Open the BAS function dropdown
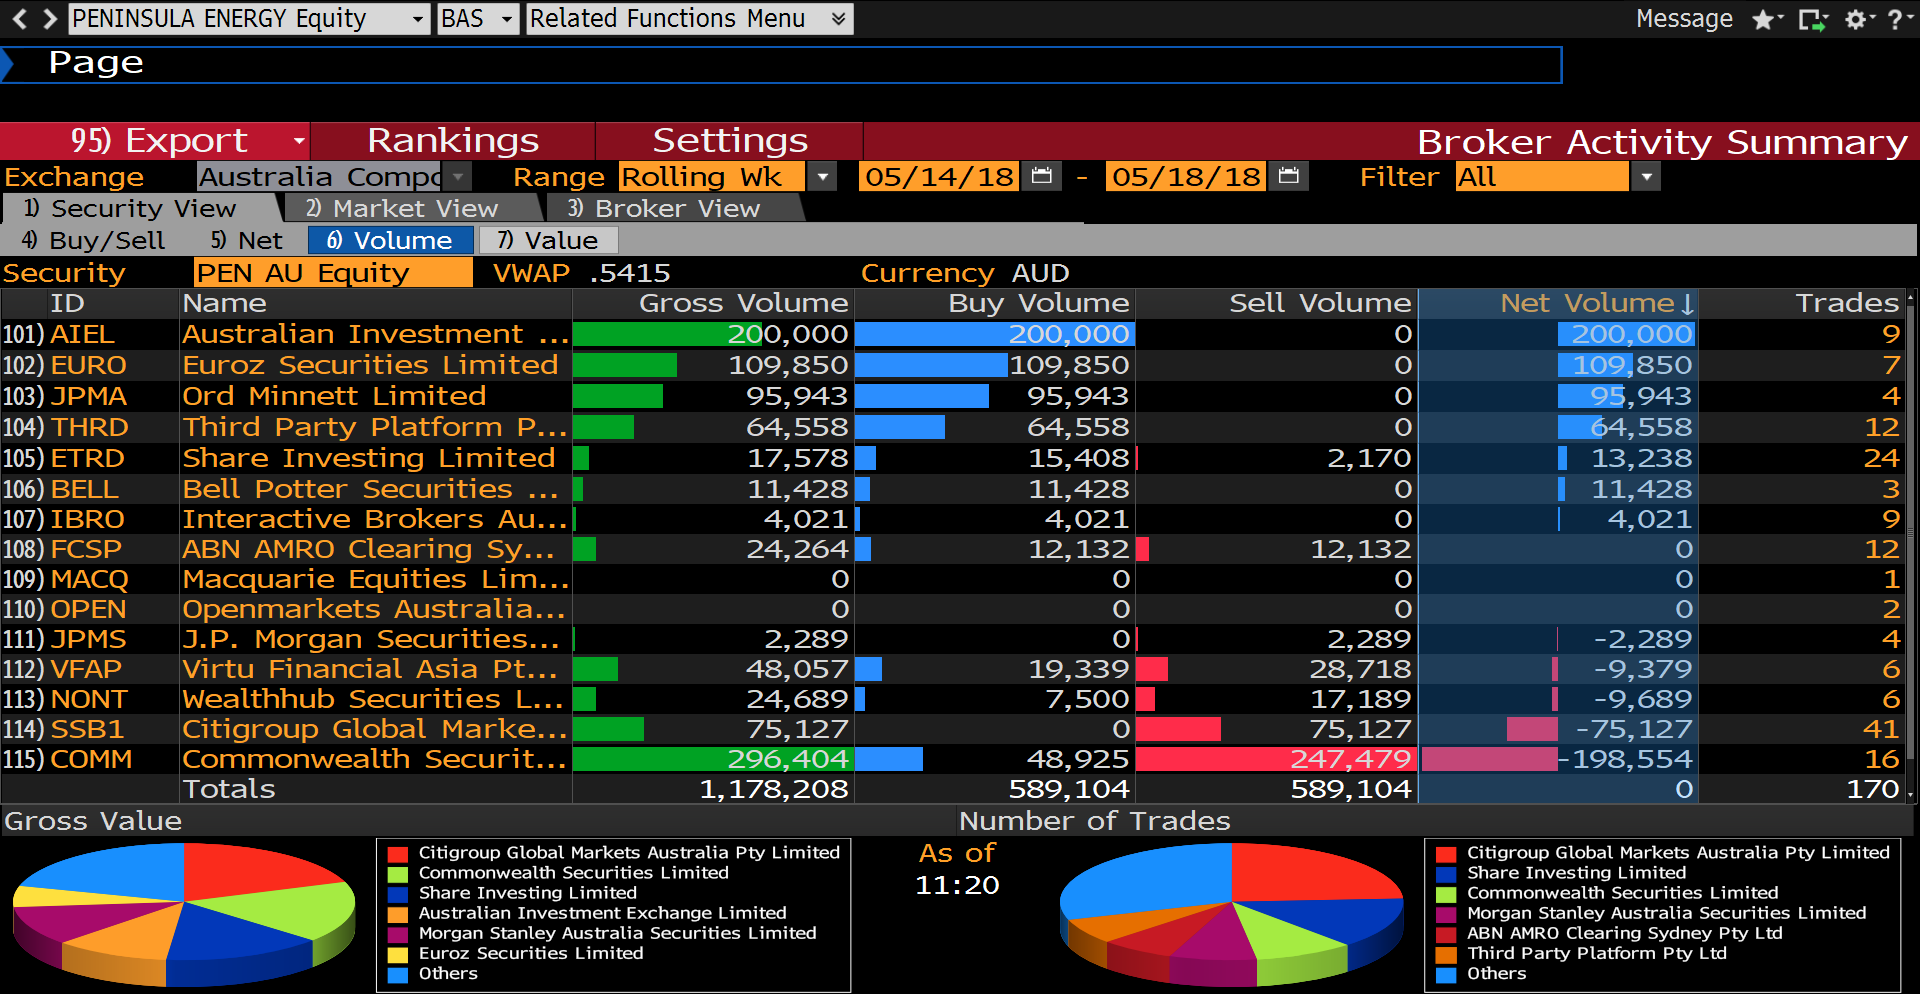The height and width of the screenshot is (994, 1920). click(507, 19)
